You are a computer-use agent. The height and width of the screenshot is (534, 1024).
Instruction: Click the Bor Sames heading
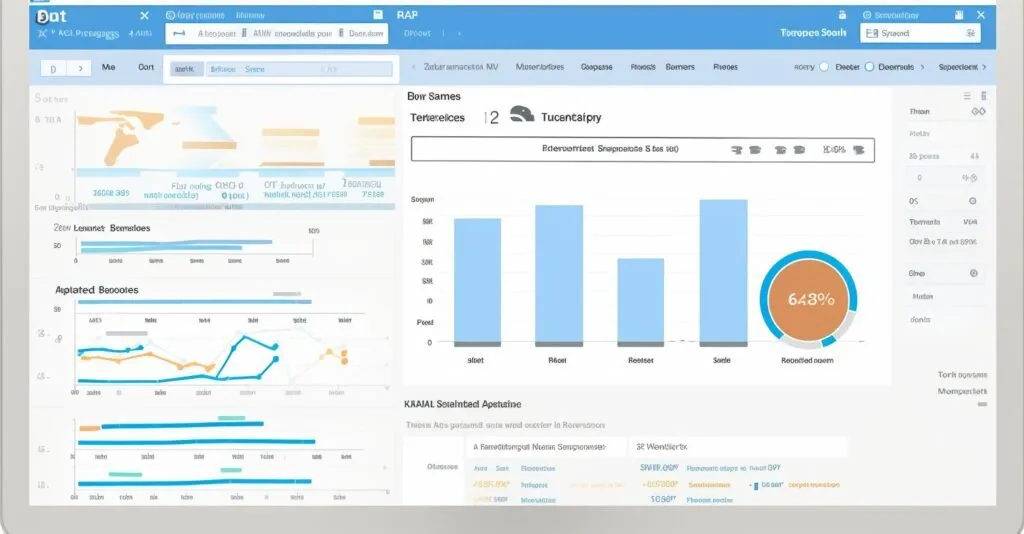coord(434,96)
